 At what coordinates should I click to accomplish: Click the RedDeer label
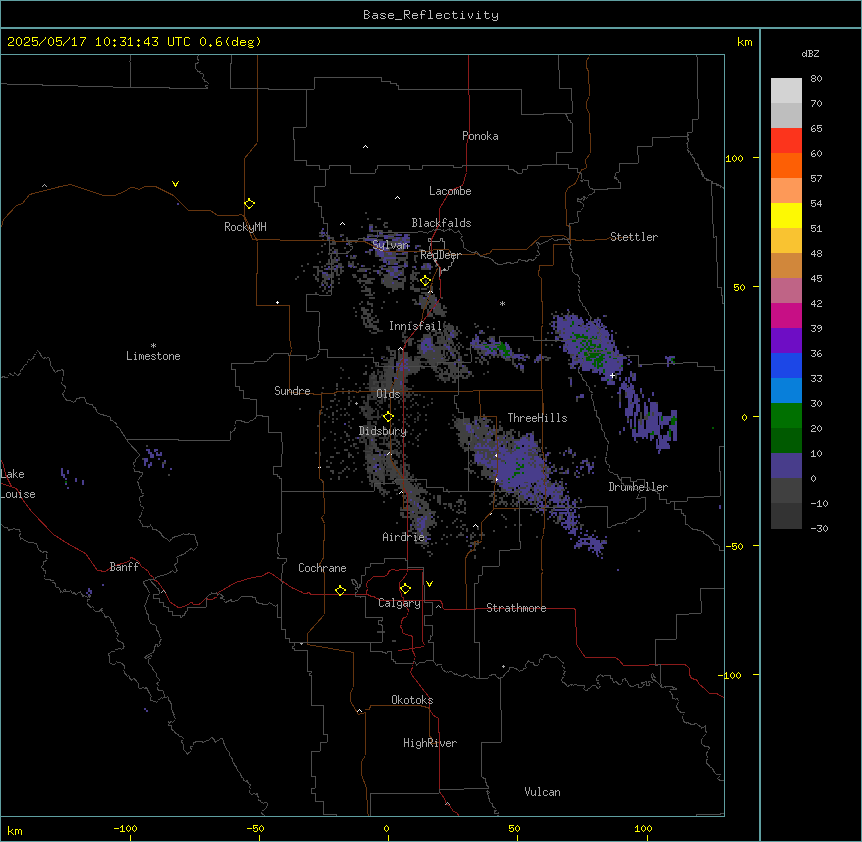[440, 255]
